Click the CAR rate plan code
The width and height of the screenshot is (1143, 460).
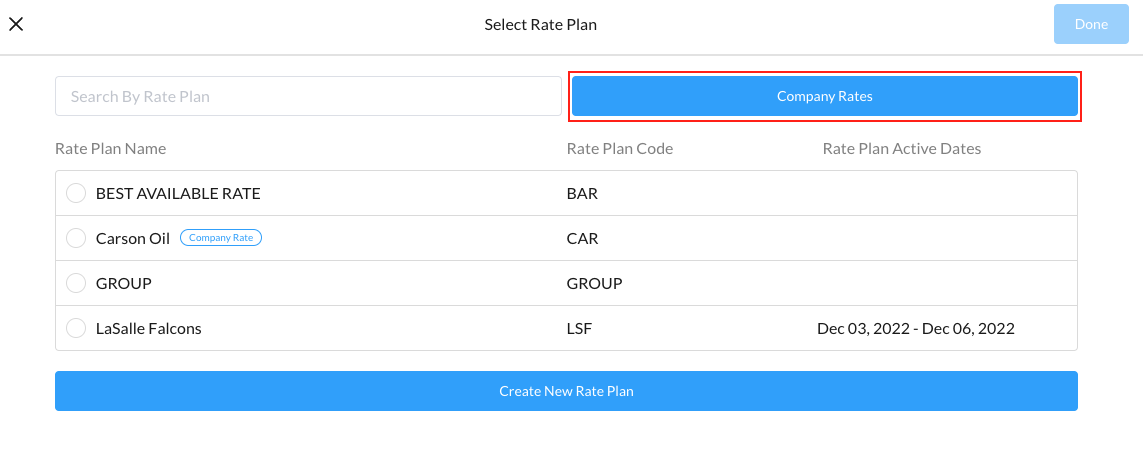(x=582, y=239)
